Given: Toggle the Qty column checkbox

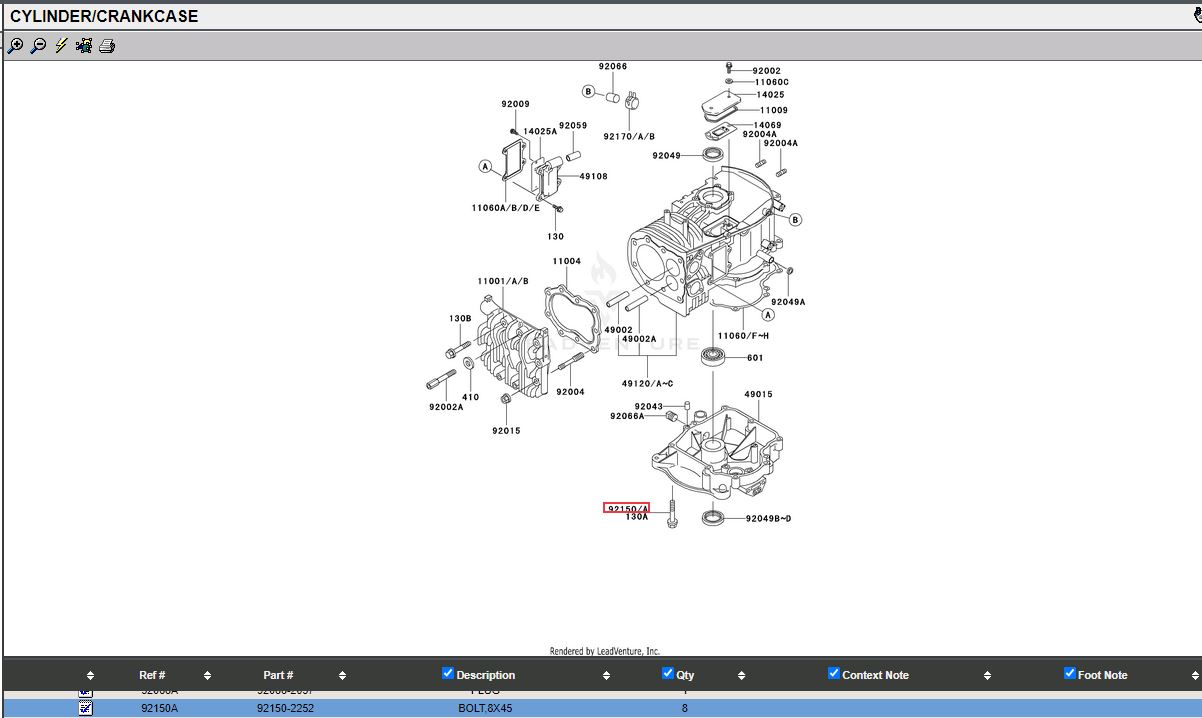Looking at the screenshot, I should [668, 673].
